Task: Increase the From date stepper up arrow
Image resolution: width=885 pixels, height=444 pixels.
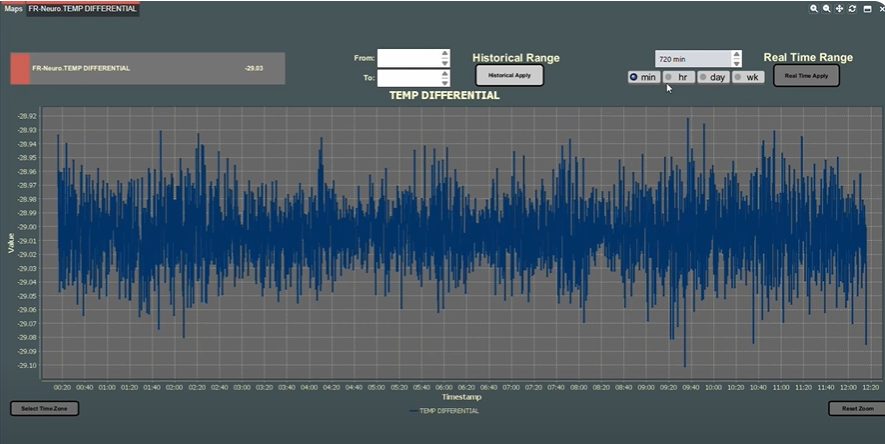Action: tap(445, 54)
